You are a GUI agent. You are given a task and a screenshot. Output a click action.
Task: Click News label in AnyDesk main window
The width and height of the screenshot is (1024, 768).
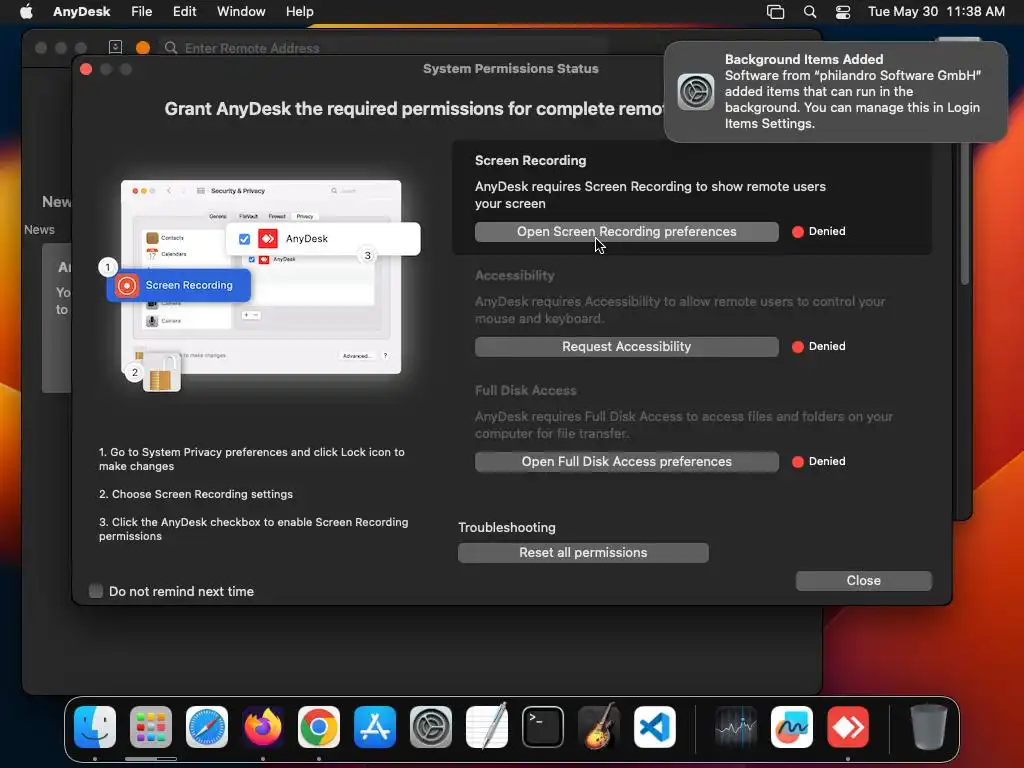pos(39,230)
